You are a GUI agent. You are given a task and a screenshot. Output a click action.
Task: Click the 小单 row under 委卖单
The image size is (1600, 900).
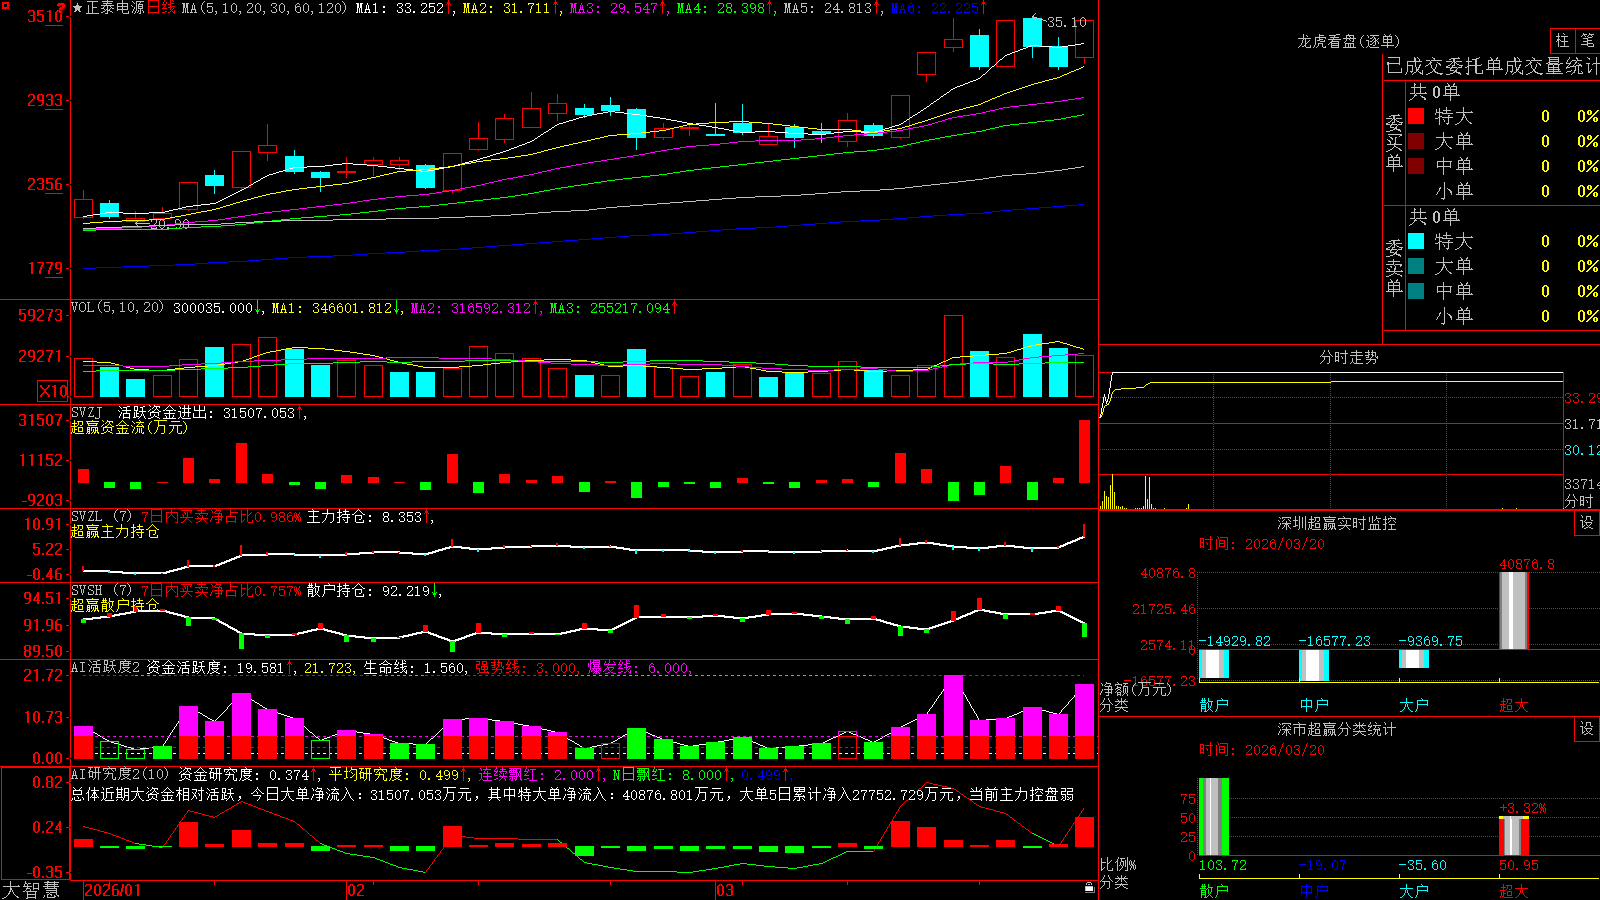tap(1503, 316)
